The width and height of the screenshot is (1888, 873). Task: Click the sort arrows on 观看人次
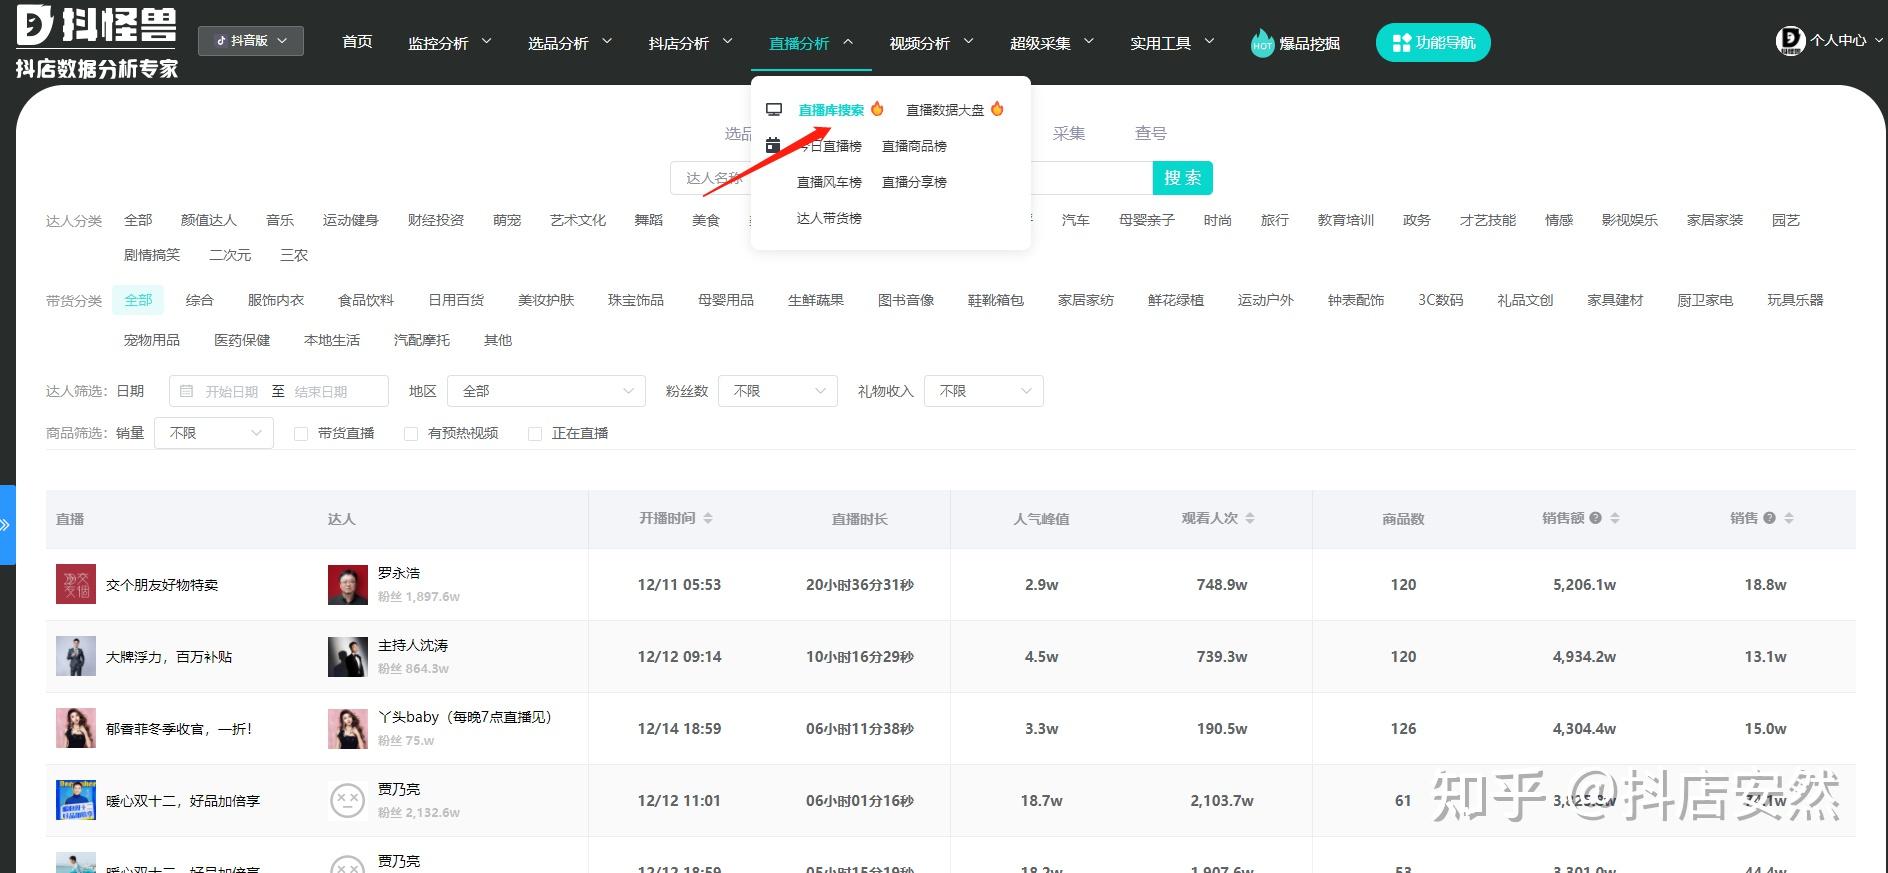[1250, 518]
